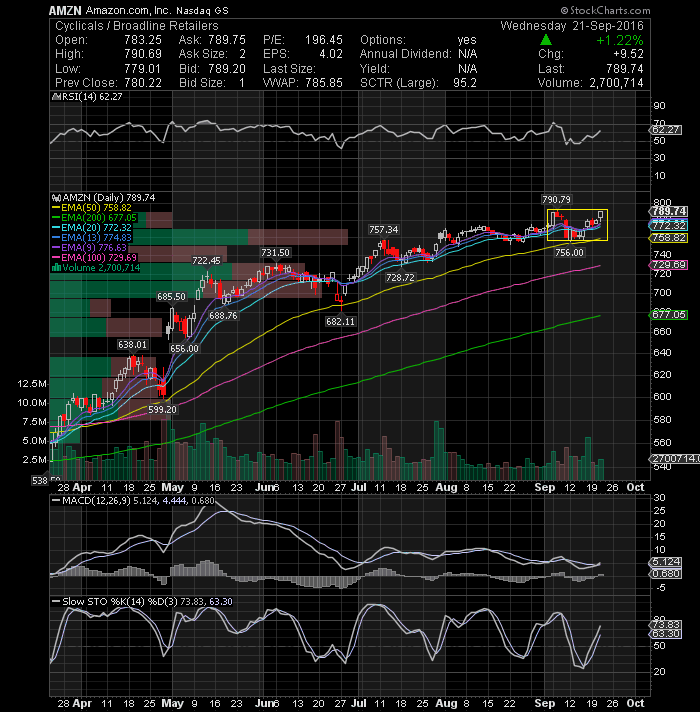Click the 656.00 price label
Viewport: 700px width, 712px height.
pos(184,349)
